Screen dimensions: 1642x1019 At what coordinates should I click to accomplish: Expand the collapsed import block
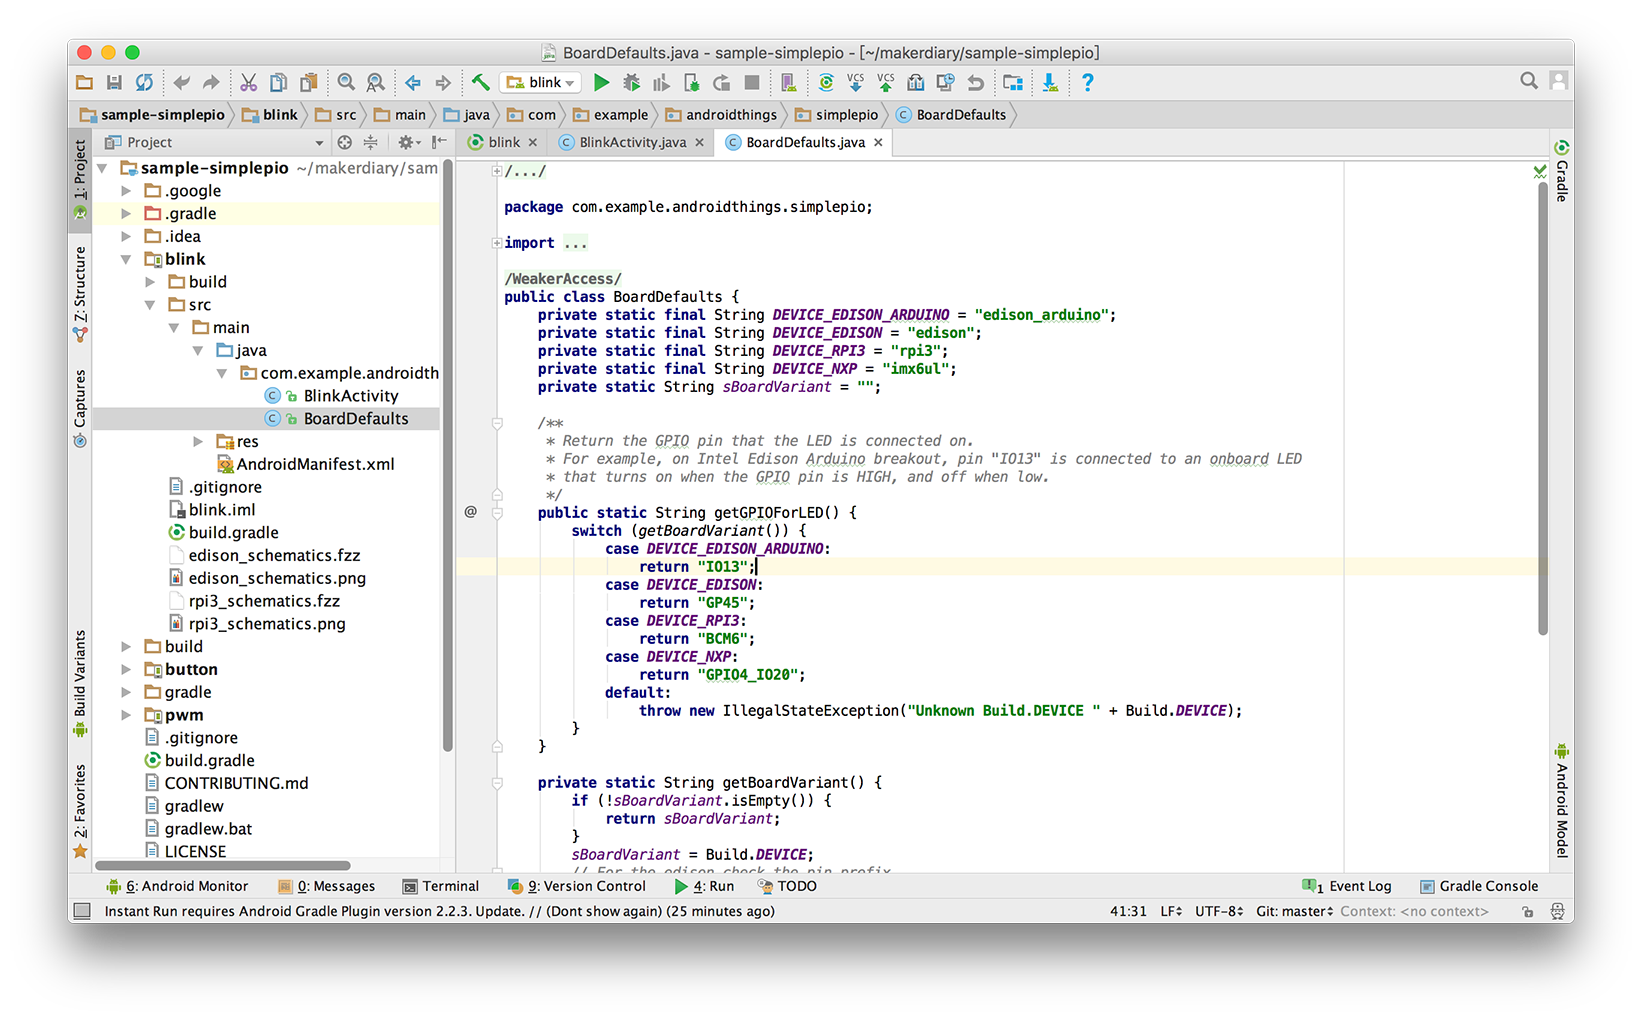(x=497, y=243)
